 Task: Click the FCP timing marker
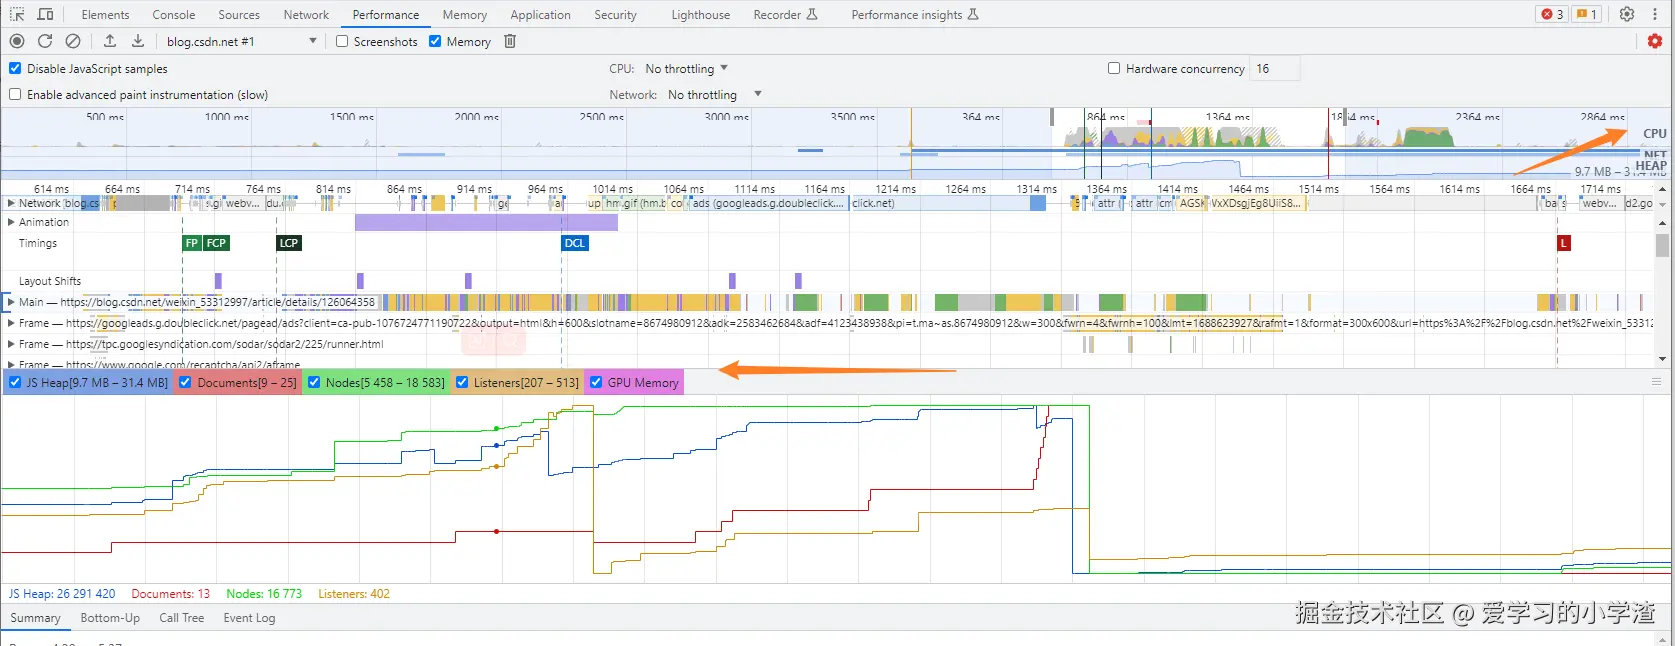click(216, 243)
